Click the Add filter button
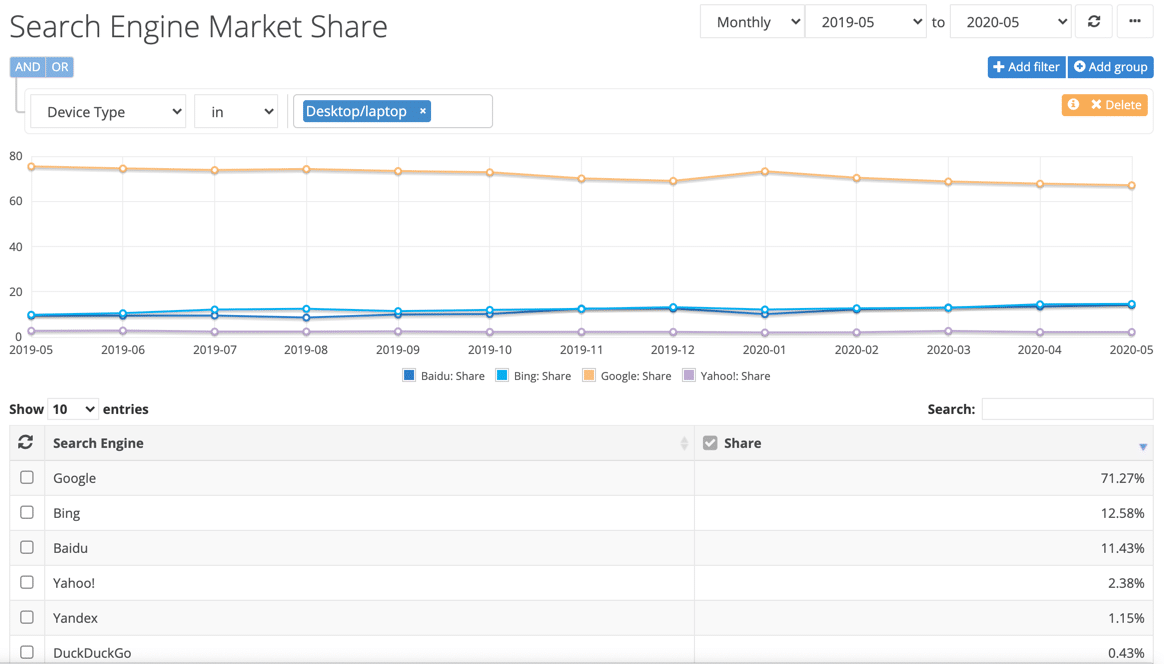Image resolution: width=1164 pixels, height=664 pixels. tap(1026, 67)
